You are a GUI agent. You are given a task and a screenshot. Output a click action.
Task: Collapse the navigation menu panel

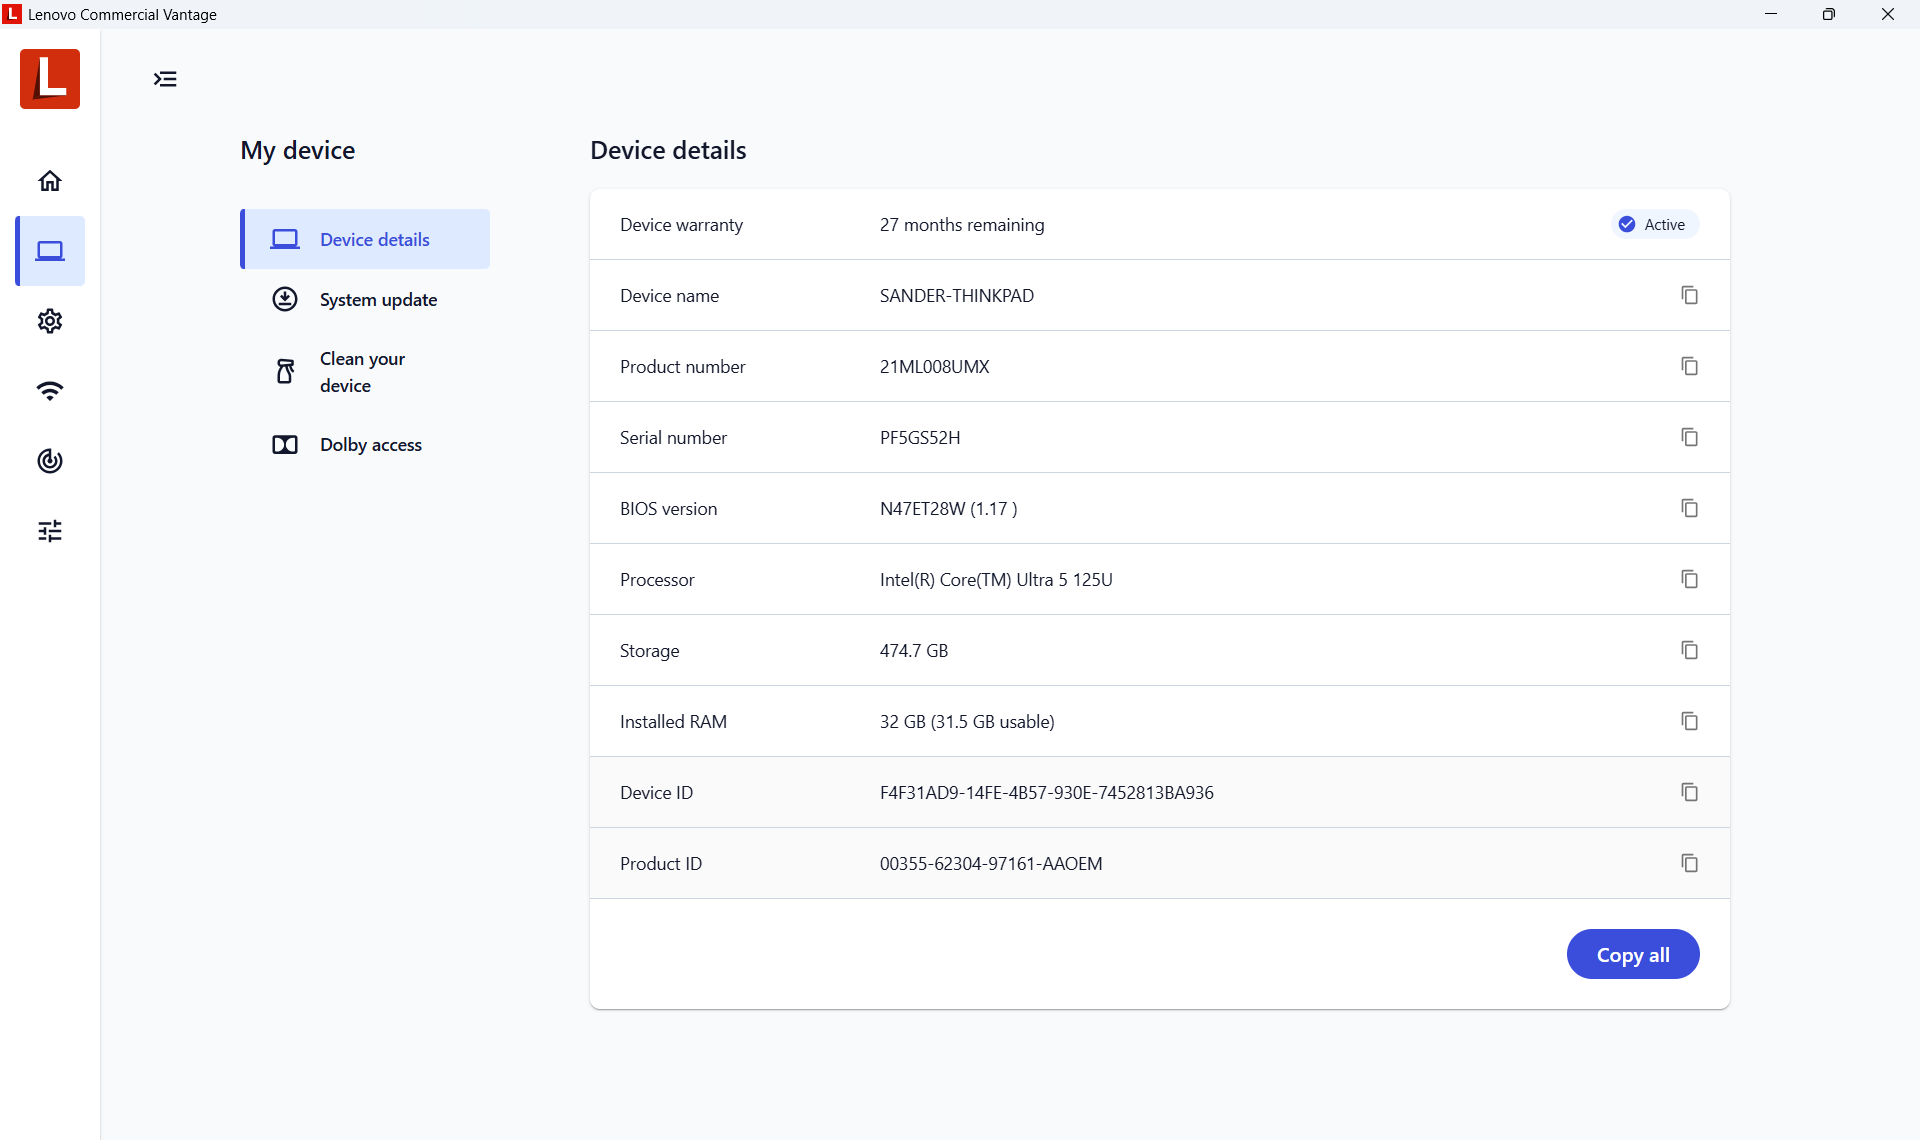[165, 79]
